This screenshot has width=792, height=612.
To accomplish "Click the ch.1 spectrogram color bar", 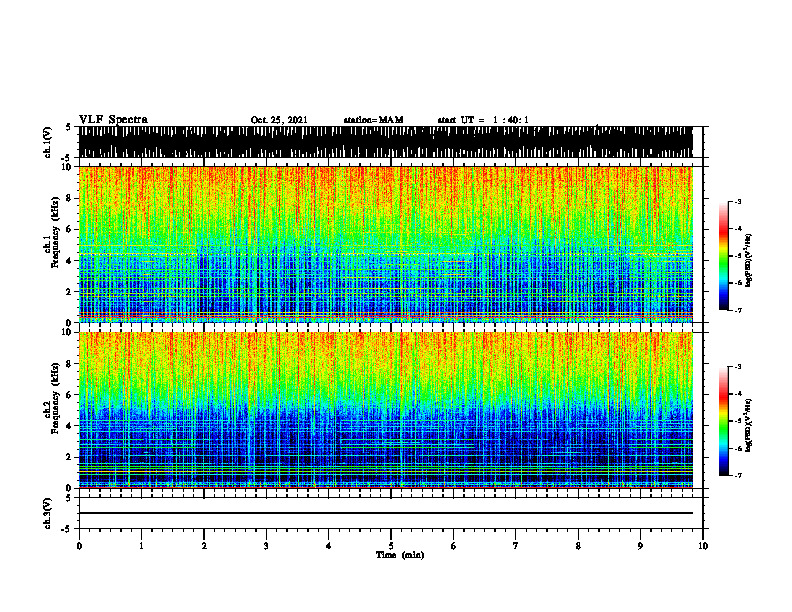I will 724,256.
